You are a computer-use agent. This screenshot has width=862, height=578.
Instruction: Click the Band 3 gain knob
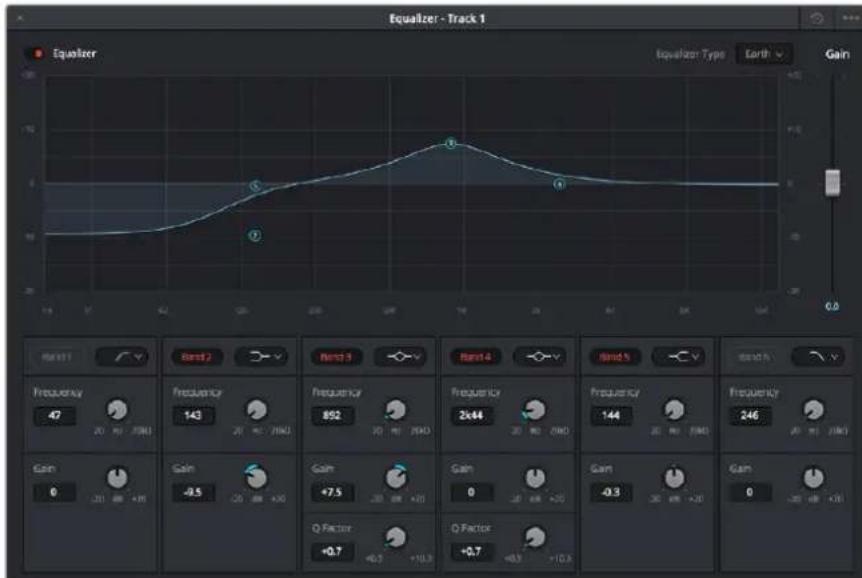(x=396, y=477)
